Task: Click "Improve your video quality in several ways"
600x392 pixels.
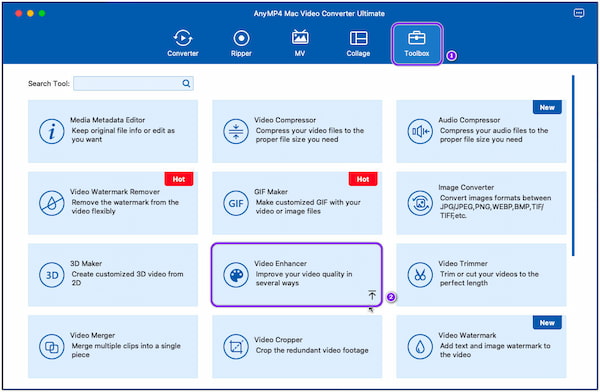Action: click(304, 278)
